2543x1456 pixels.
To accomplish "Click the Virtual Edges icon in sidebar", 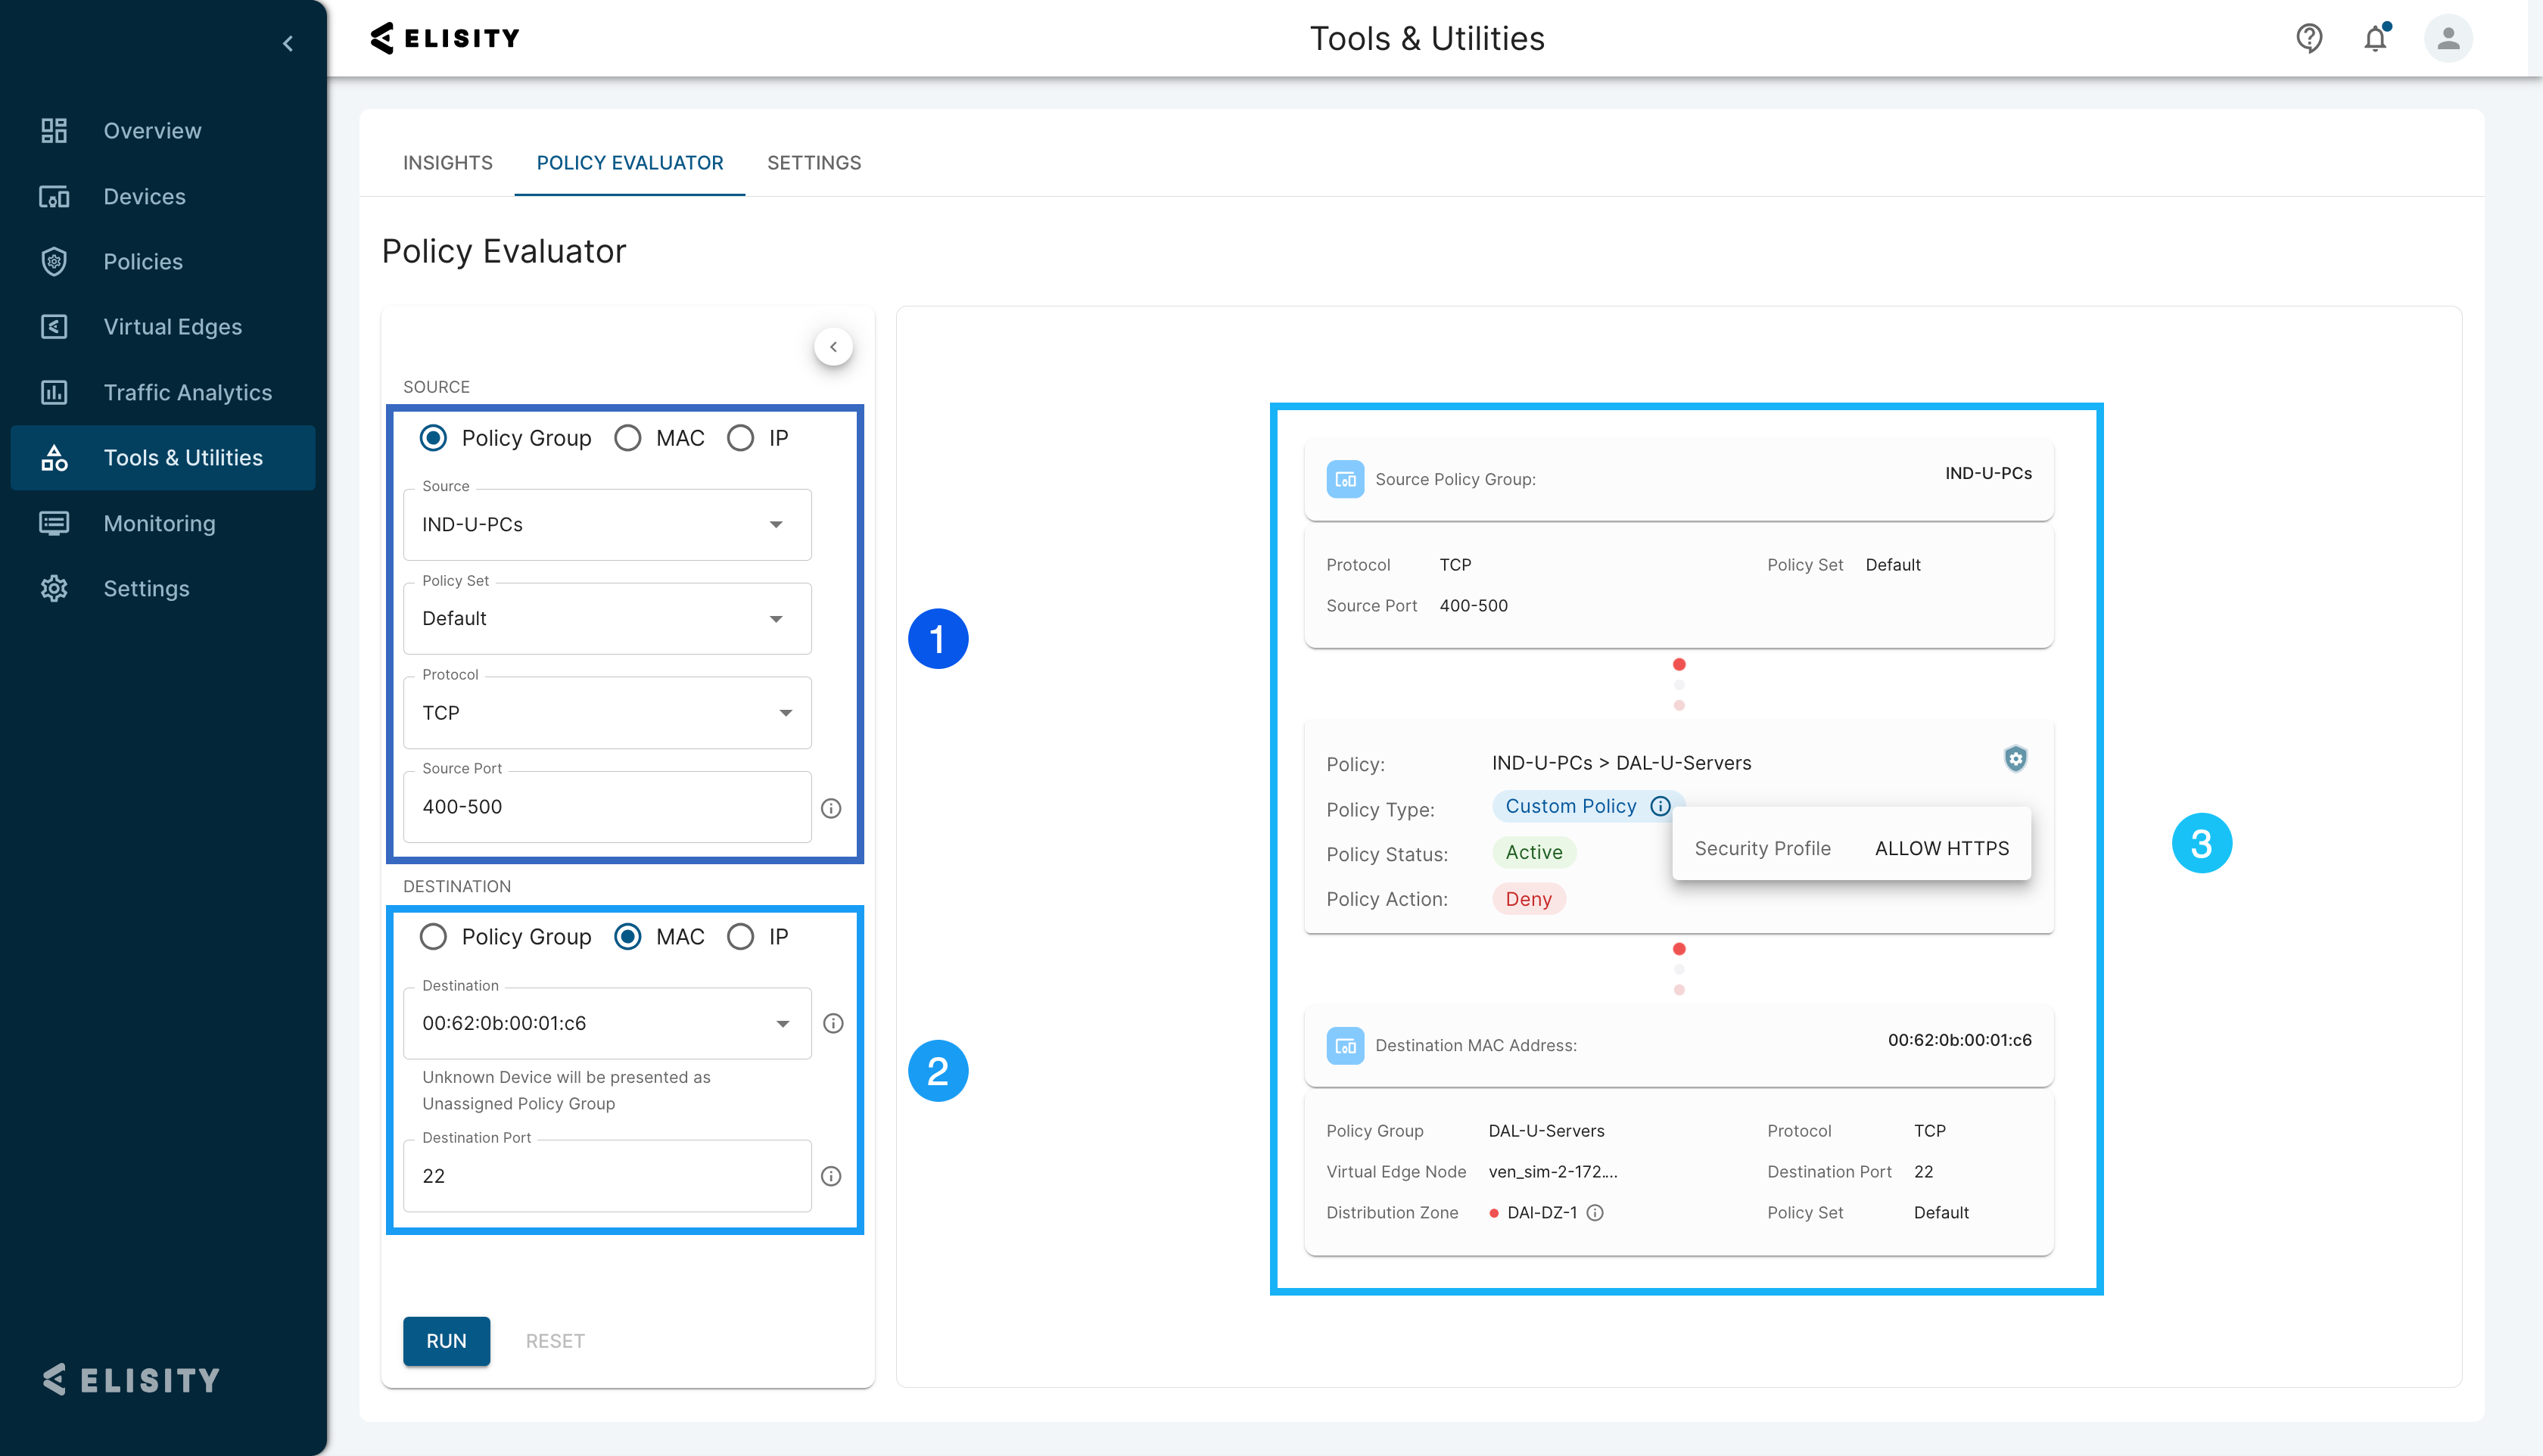I will tap(54, 327).
